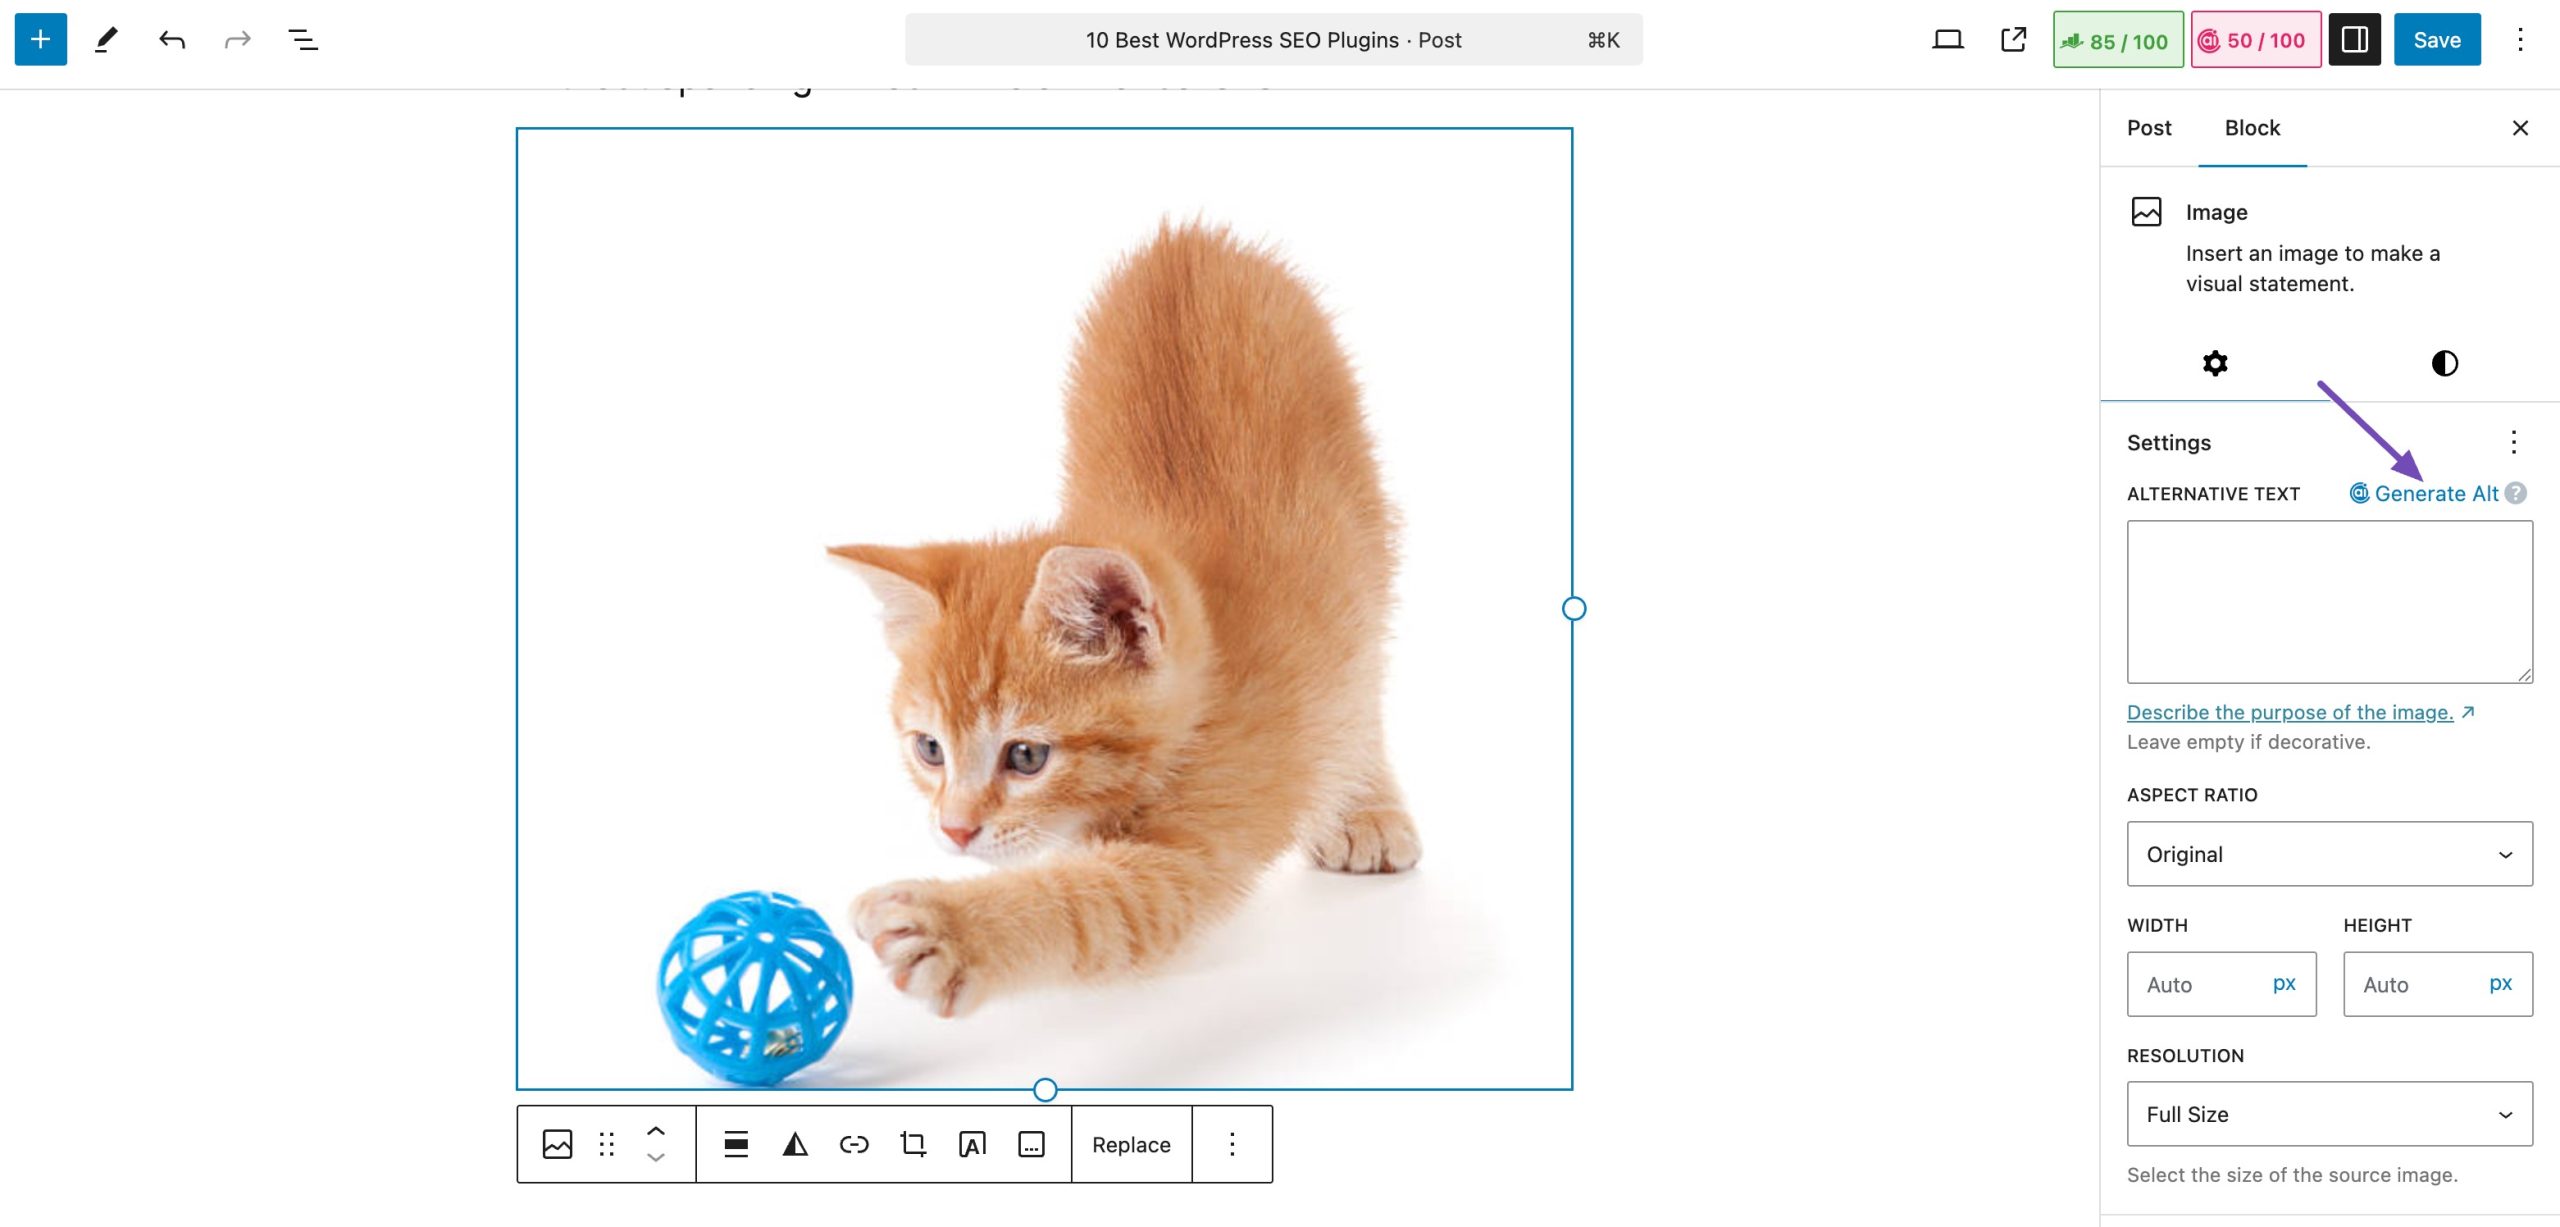The image size is (2560, 1227).
Task: Change image alignment in block toolbar
Action: 735,1144
